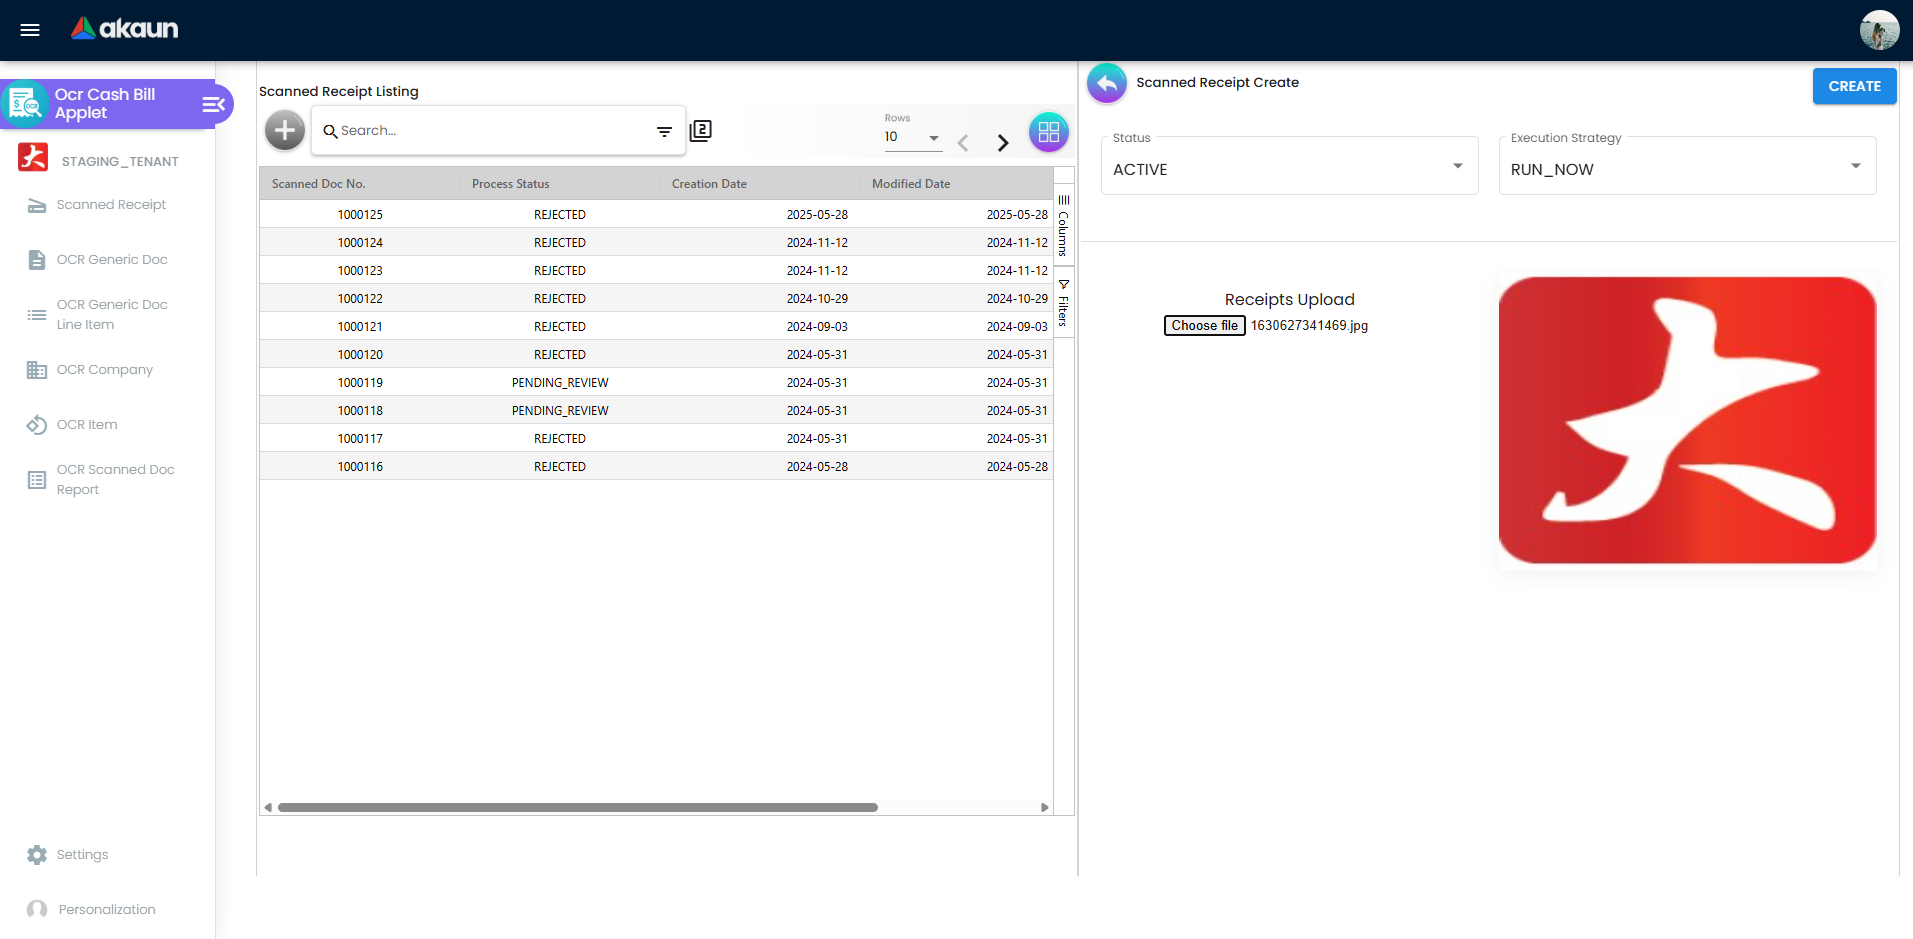The width and height of the screenshot is (1913, 939).
Task: Open the advanced search filter icon
Action: 664,131
